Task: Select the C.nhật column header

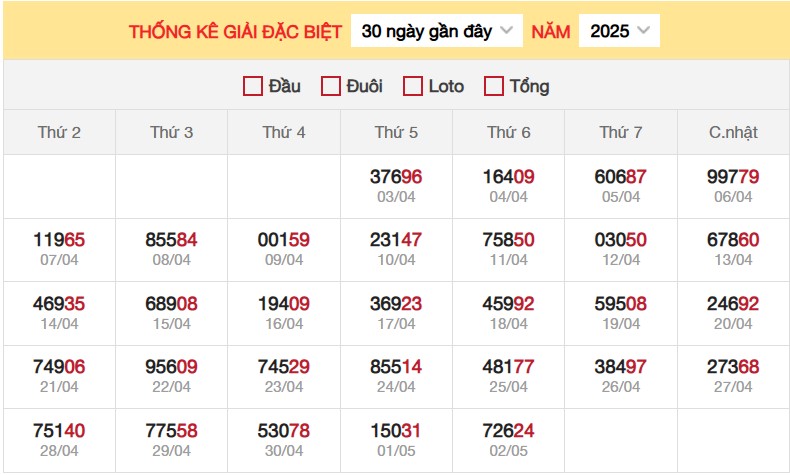Action: pyautogui.click(x=733, y=132)
